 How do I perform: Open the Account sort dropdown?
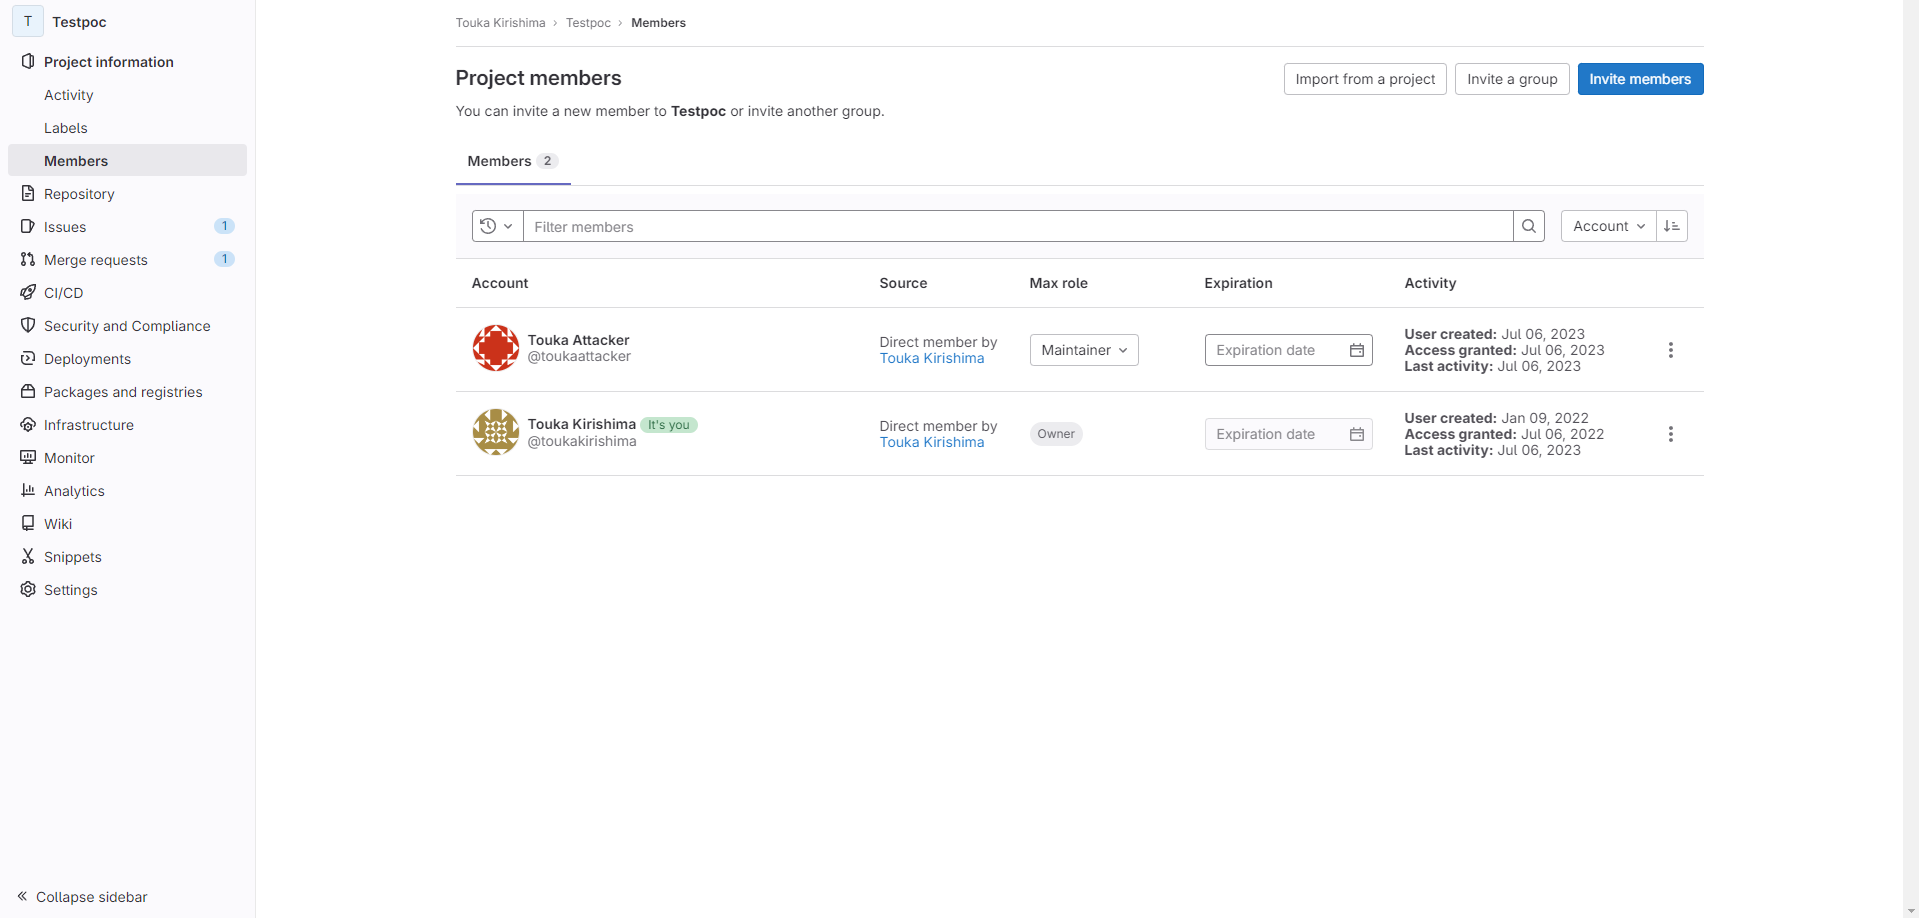[1608, 226]
